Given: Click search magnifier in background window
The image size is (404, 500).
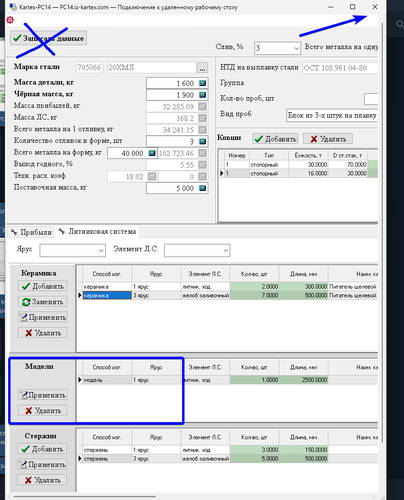Looking at the screenshot, I should pyautogui.click(x=399, y=24).
